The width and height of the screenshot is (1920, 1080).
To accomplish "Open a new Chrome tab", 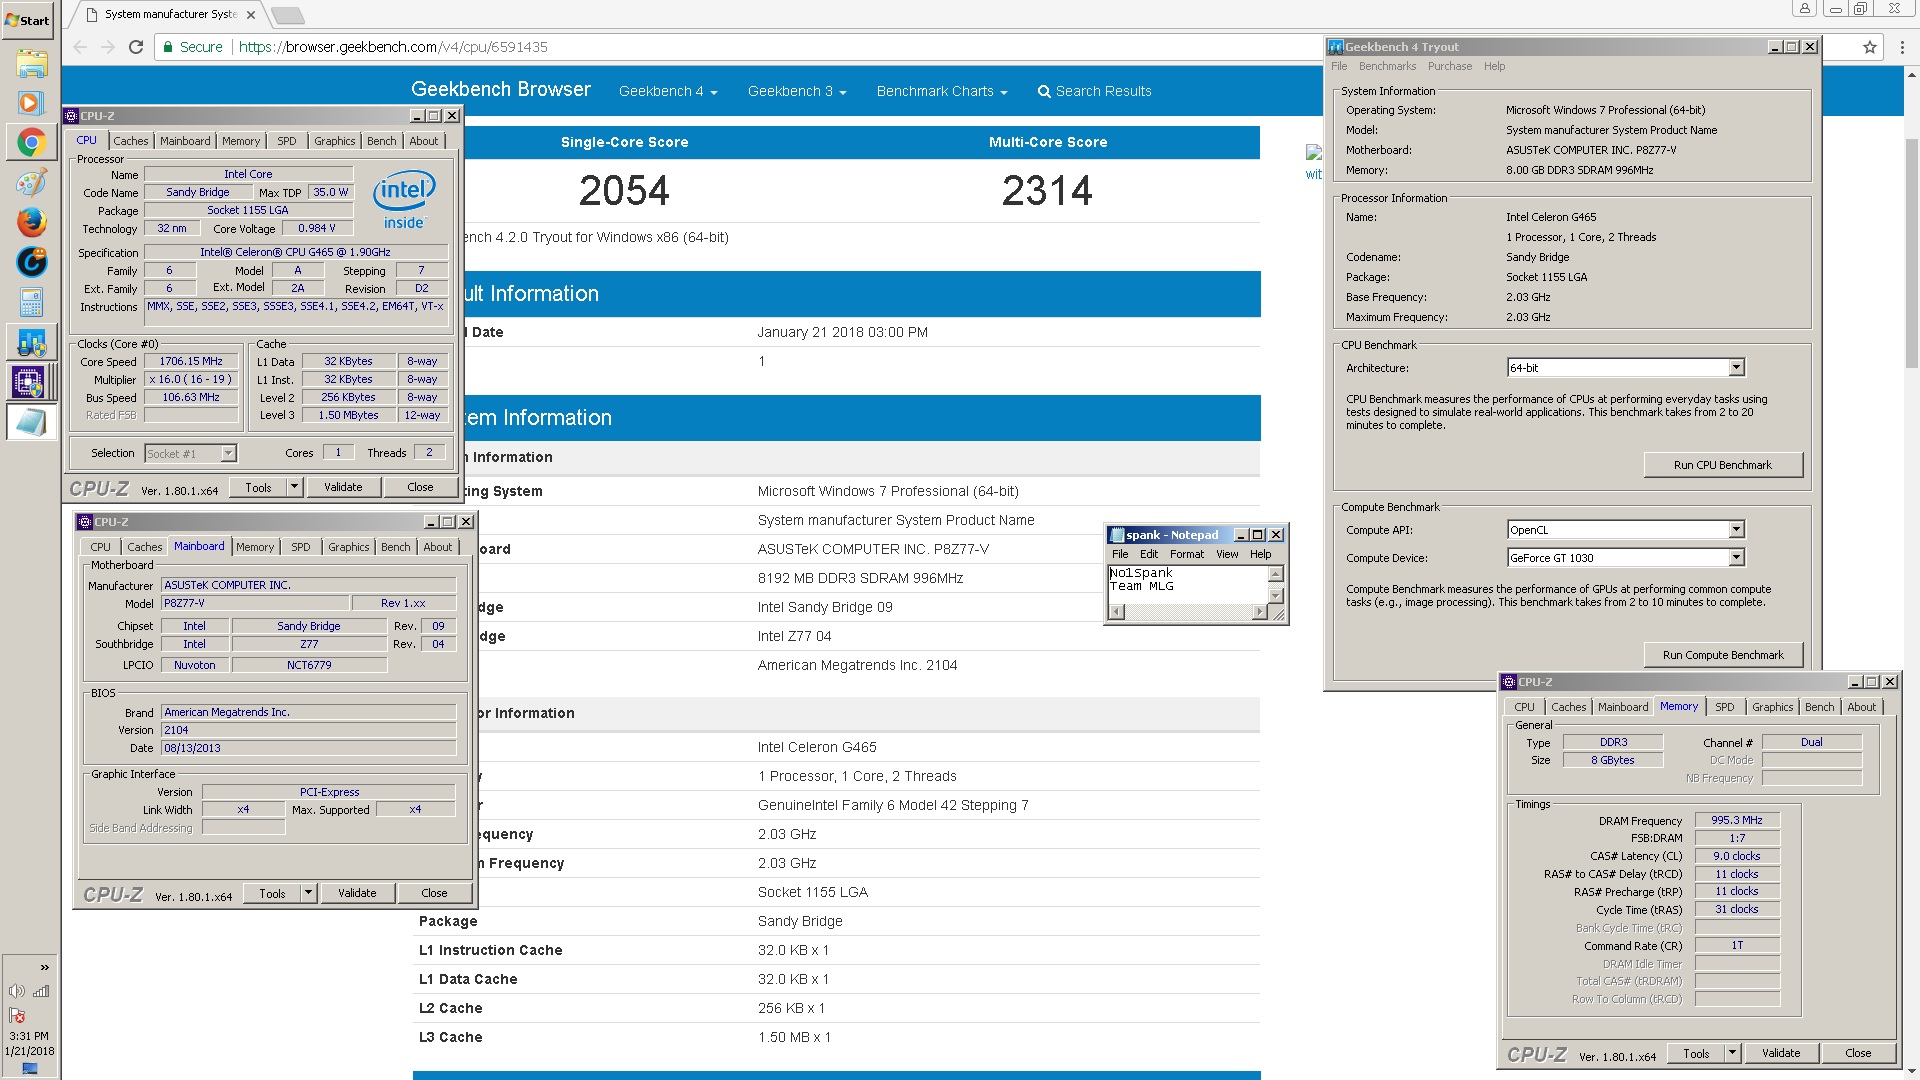I will (287, 15).
